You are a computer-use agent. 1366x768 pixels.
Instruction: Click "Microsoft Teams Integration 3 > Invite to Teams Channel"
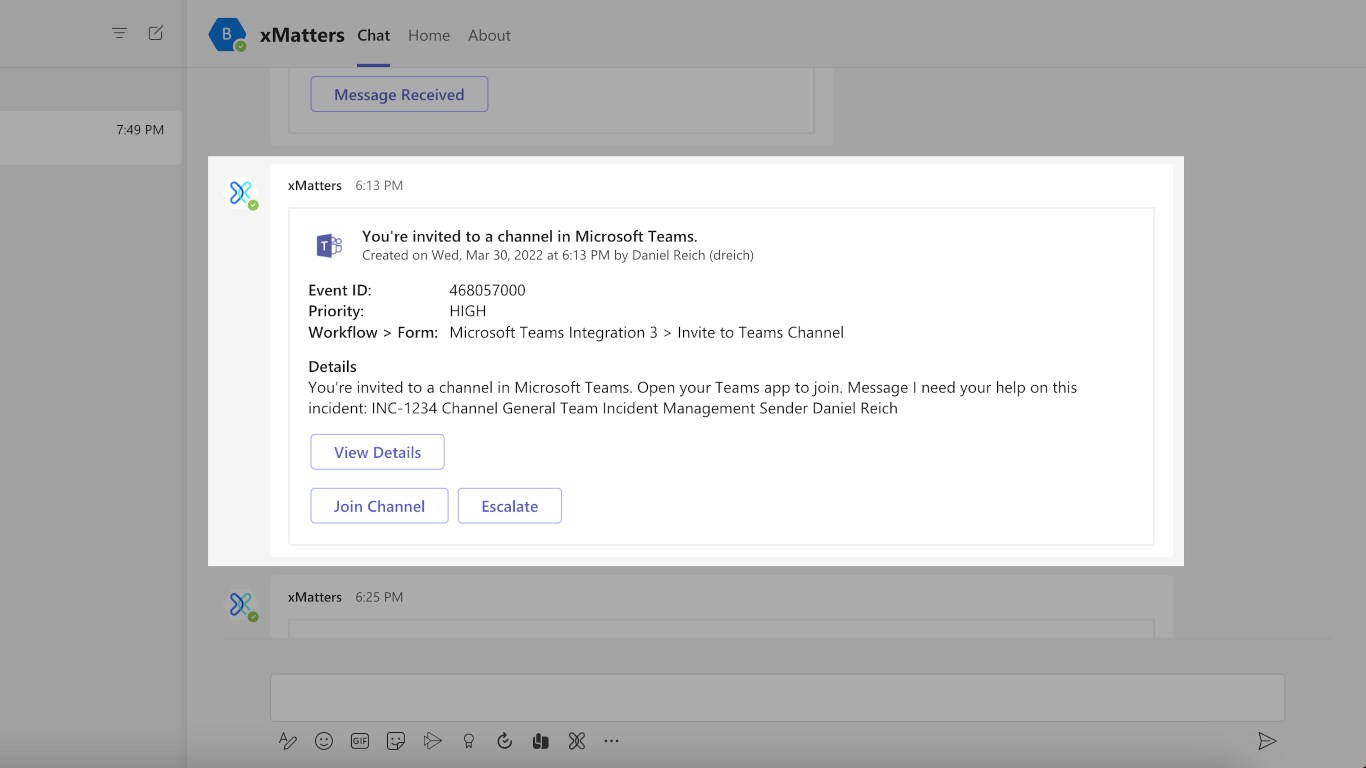coord(647,332)
